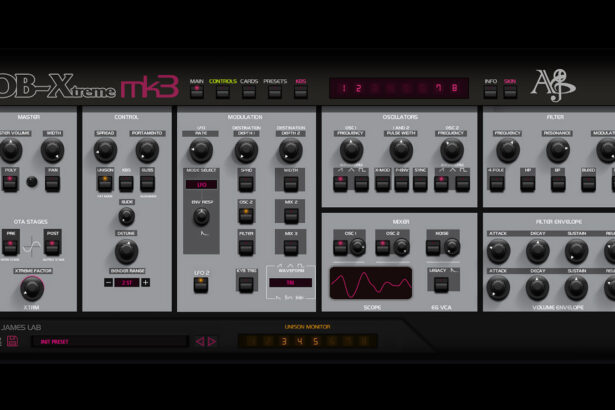Enable the FILTER modulation destination switch
The image size is (615, 410).
click(x=246, y=248)
